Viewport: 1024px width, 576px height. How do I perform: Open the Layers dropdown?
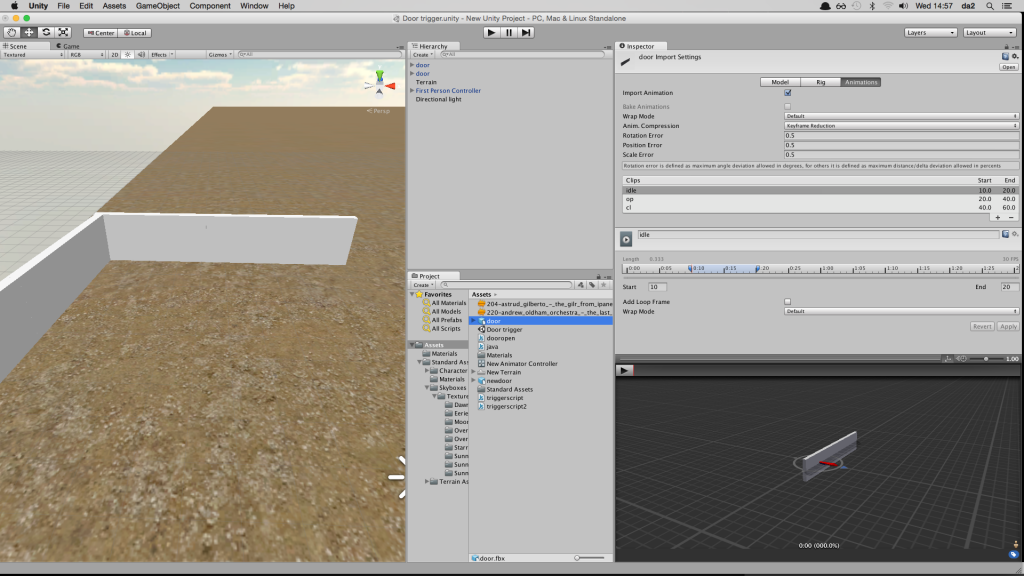click(x=930, y=32)
